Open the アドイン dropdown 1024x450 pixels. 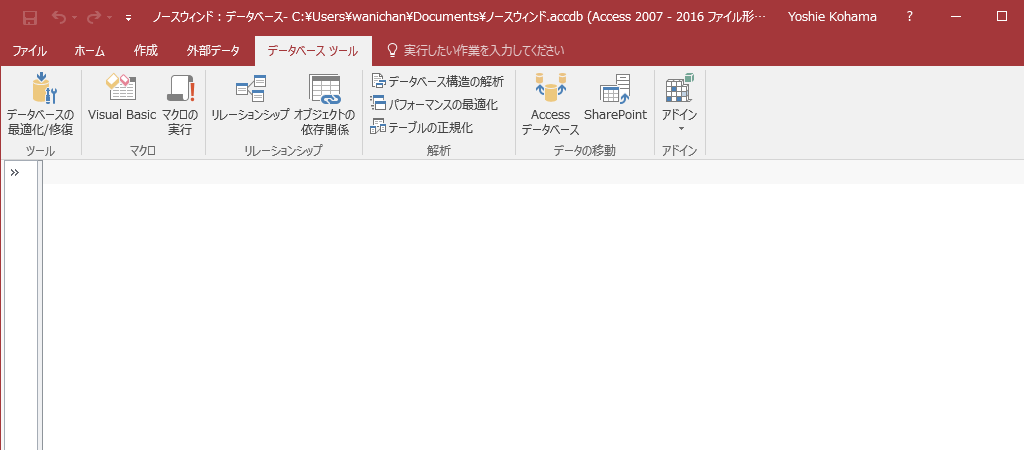[x=679, y=103]
